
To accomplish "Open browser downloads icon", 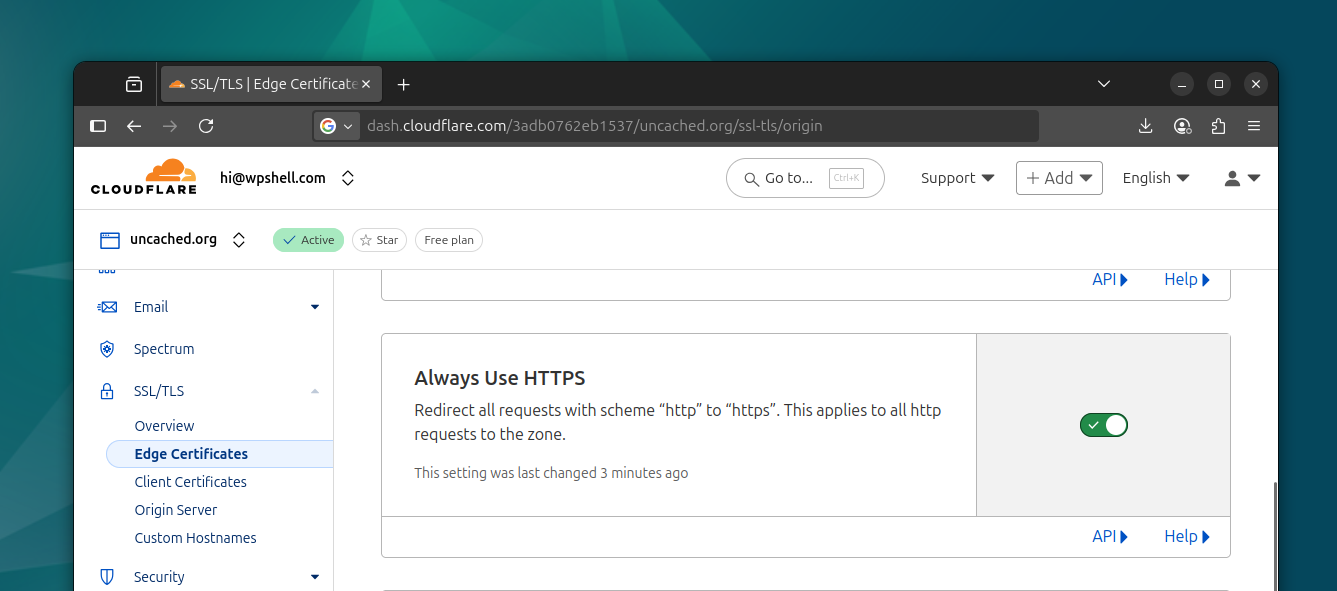I will tap(1146, 126).
